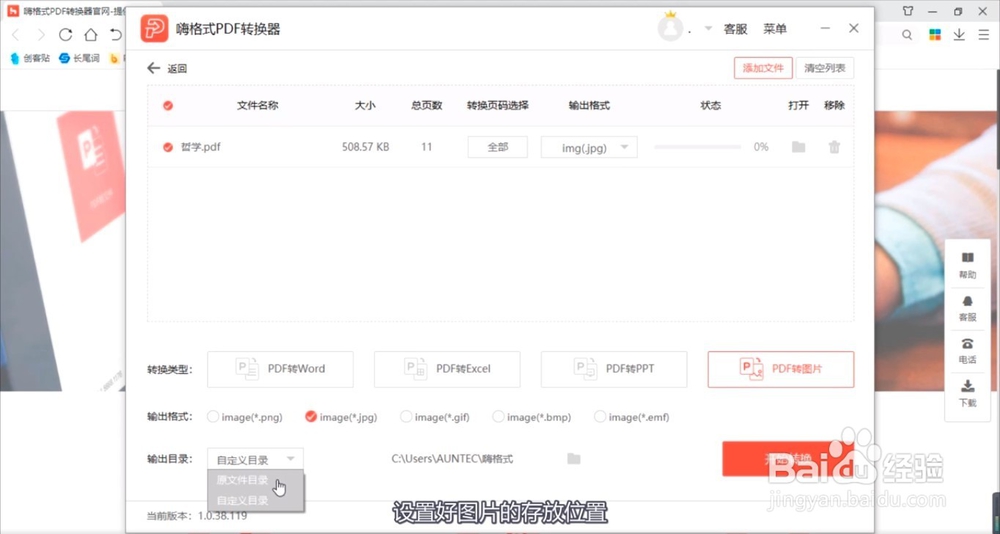Click 返回 text link

(x=177, y=69)
